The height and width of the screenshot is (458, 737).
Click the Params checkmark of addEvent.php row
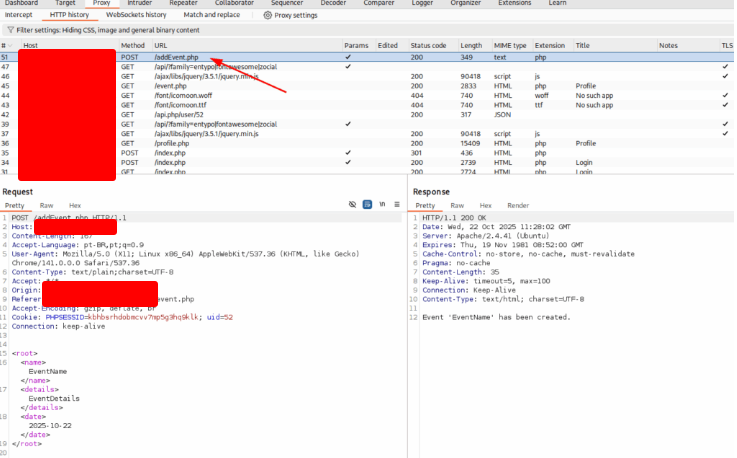click(348, 57)
